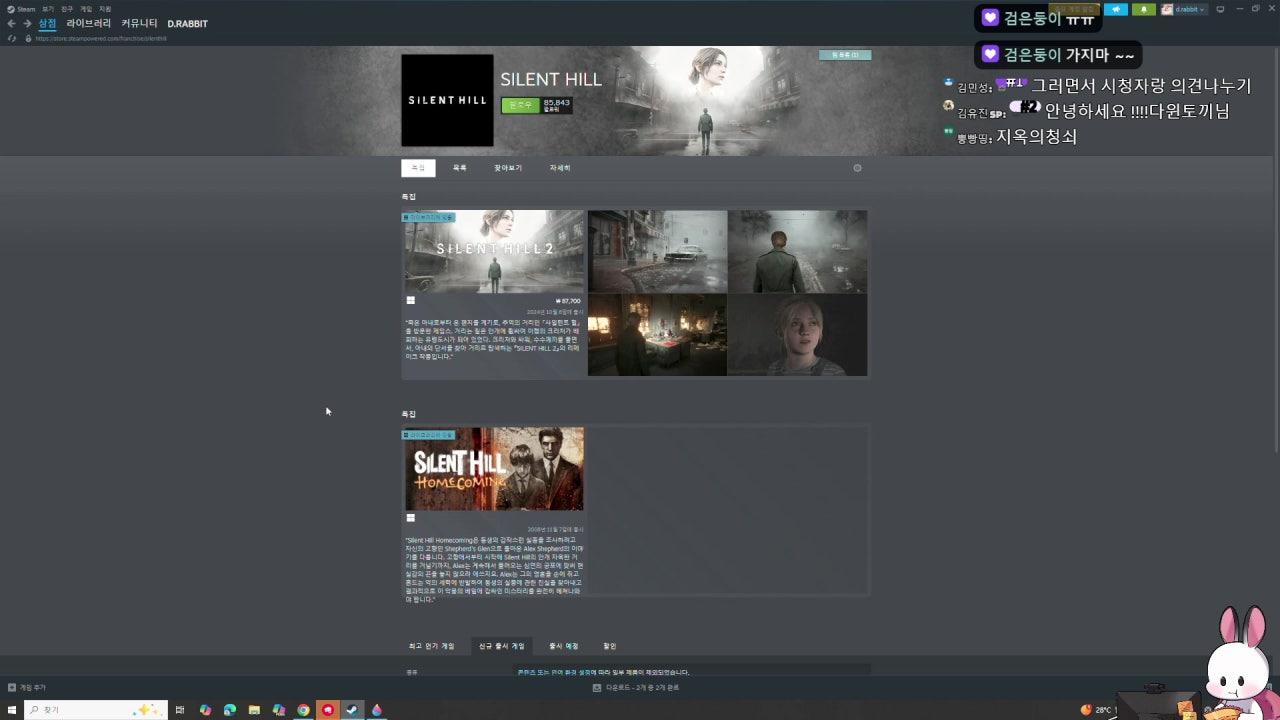1280x720 pixels.
Task: Select the 출시 예정 tab
Action: tap(564, 646)
